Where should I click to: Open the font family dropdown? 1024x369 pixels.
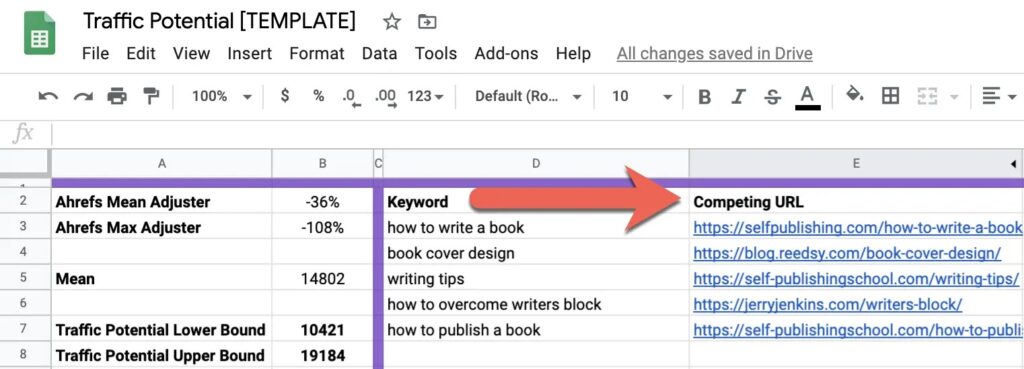click(528, 97)
